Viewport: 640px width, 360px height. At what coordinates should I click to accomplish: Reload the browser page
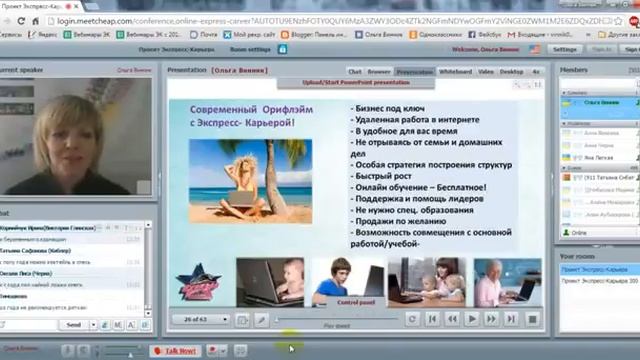click(x=22, y=21)
